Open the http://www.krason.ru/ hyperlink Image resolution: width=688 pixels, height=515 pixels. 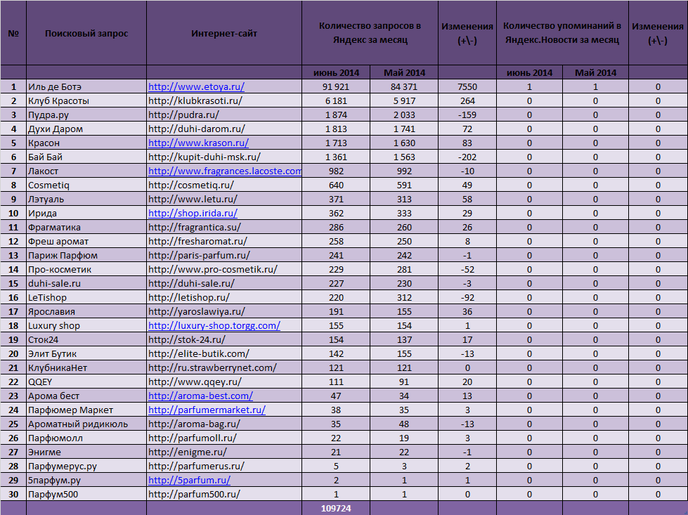pos(198,143)
